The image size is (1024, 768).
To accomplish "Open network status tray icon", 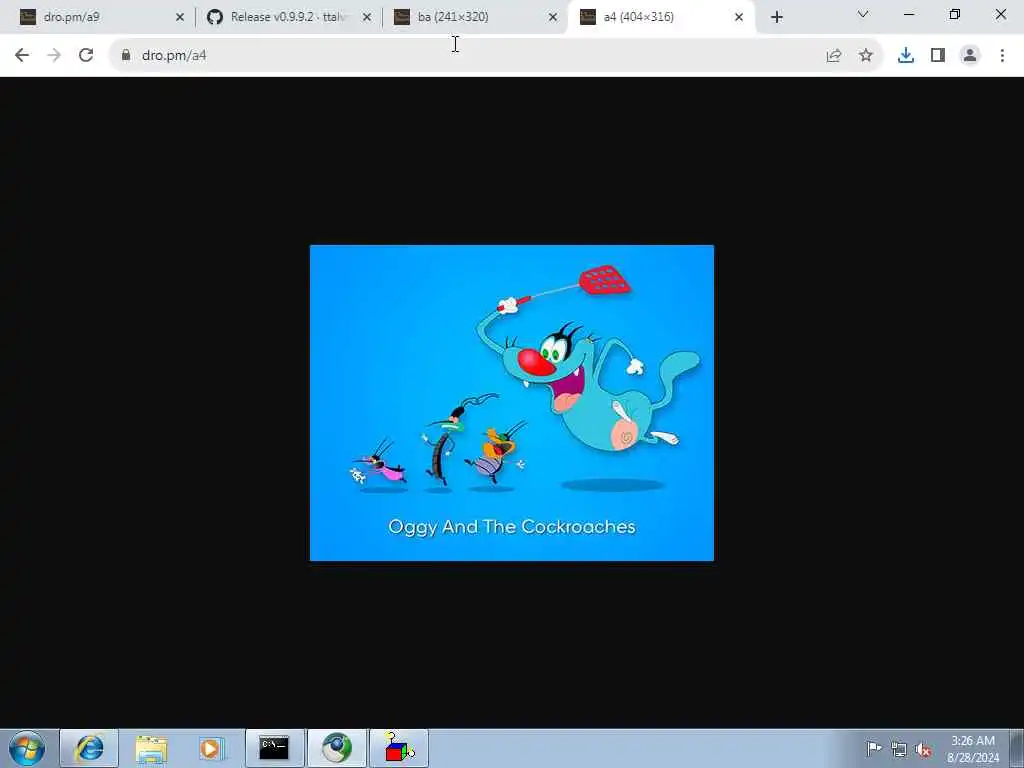I will click(899, 749).
